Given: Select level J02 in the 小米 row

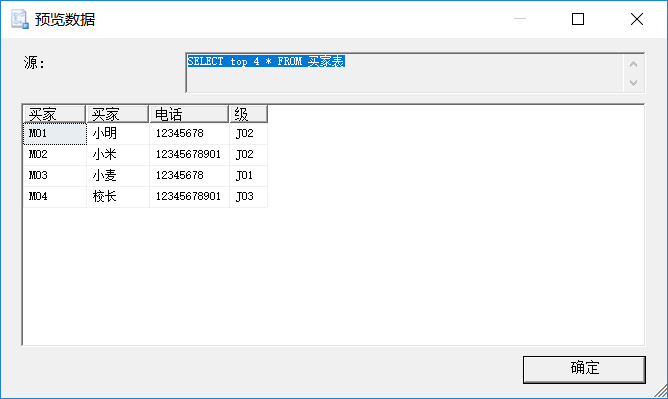Looking at the screenshot, I should click(x=248, y=155).
